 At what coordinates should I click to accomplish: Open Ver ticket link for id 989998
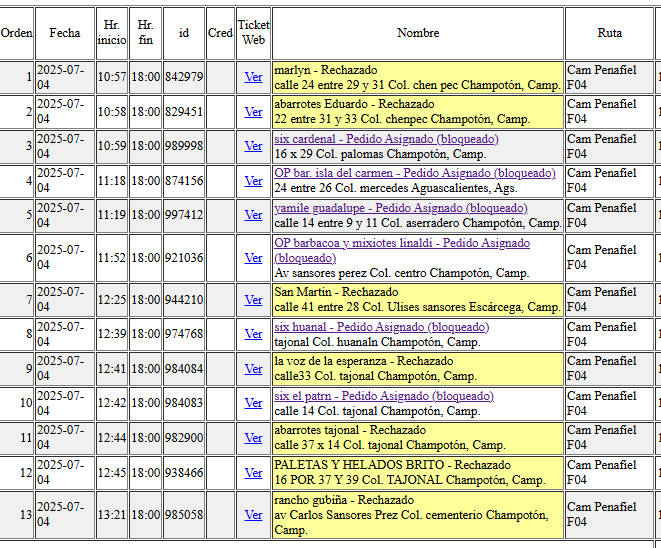point(254,145)
